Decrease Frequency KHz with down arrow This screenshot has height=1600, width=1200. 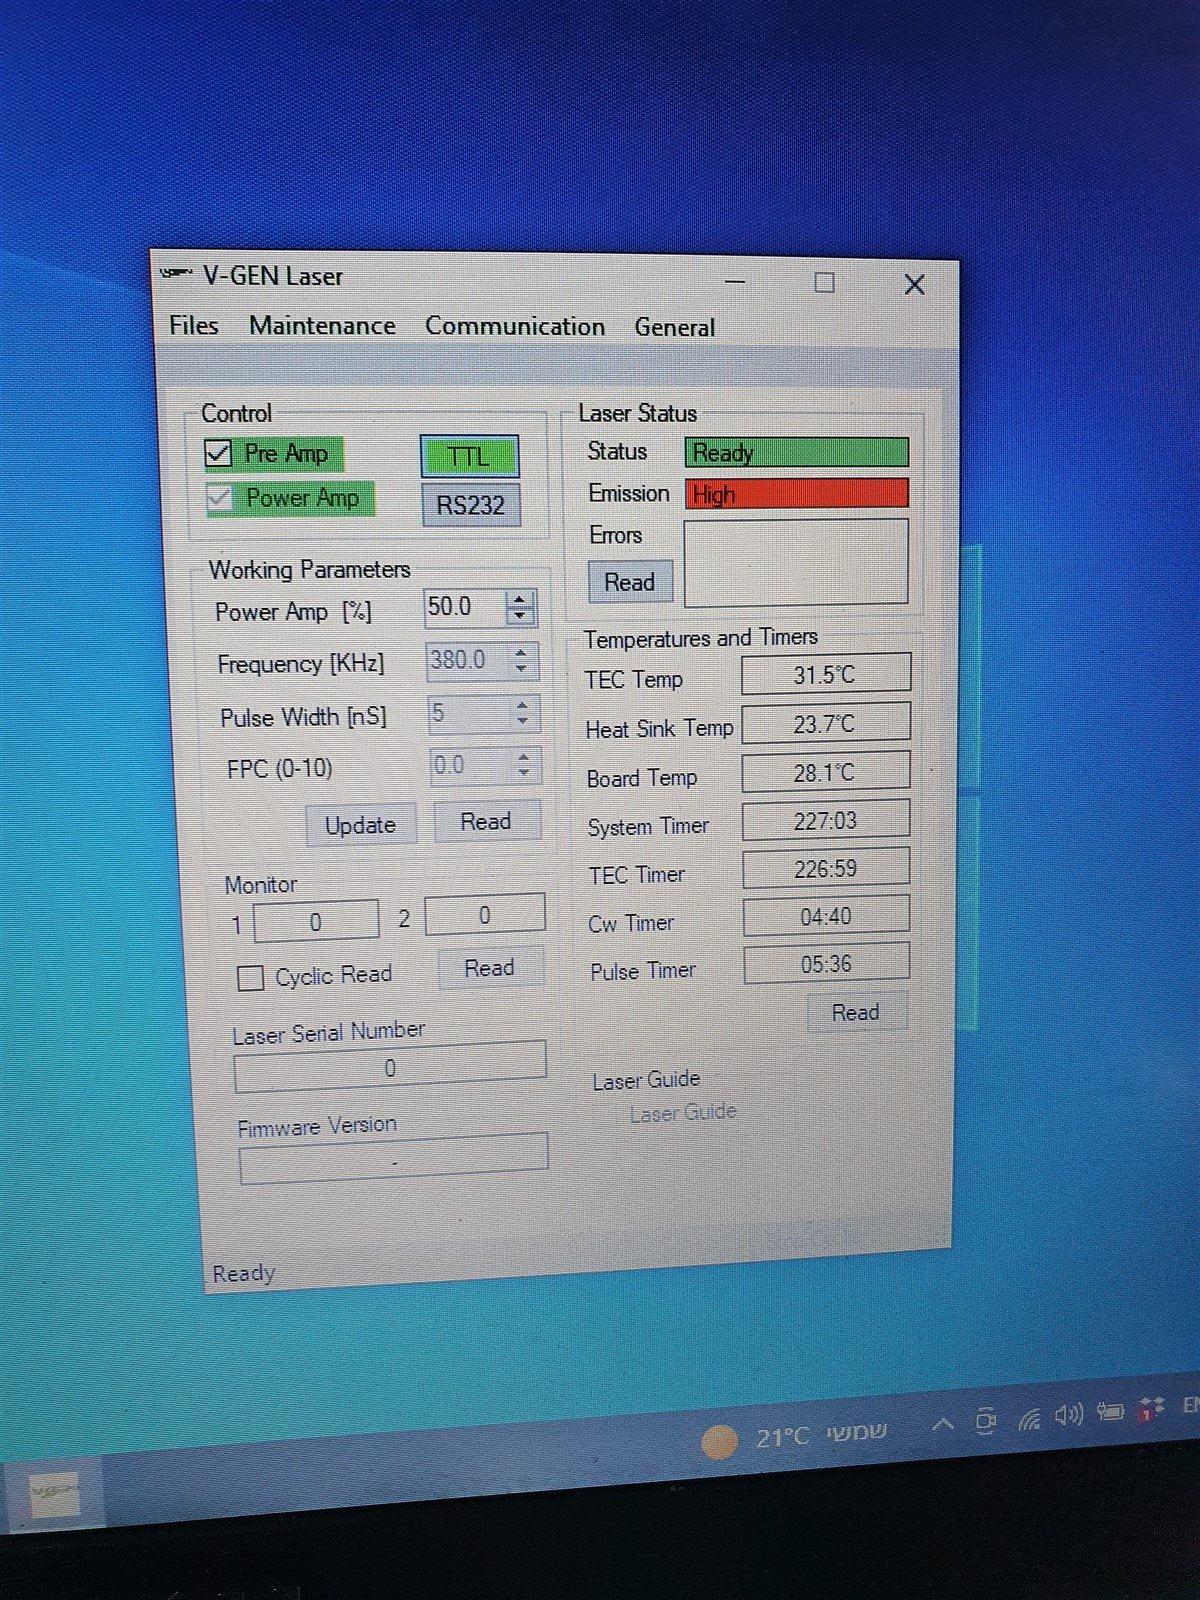tap(522, 668)
